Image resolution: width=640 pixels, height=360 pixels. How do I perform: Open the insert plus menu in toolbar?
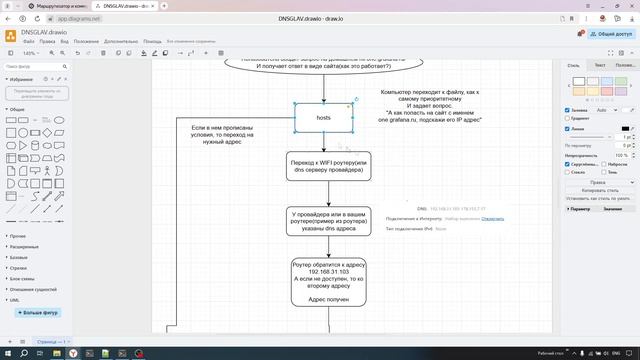206,53
